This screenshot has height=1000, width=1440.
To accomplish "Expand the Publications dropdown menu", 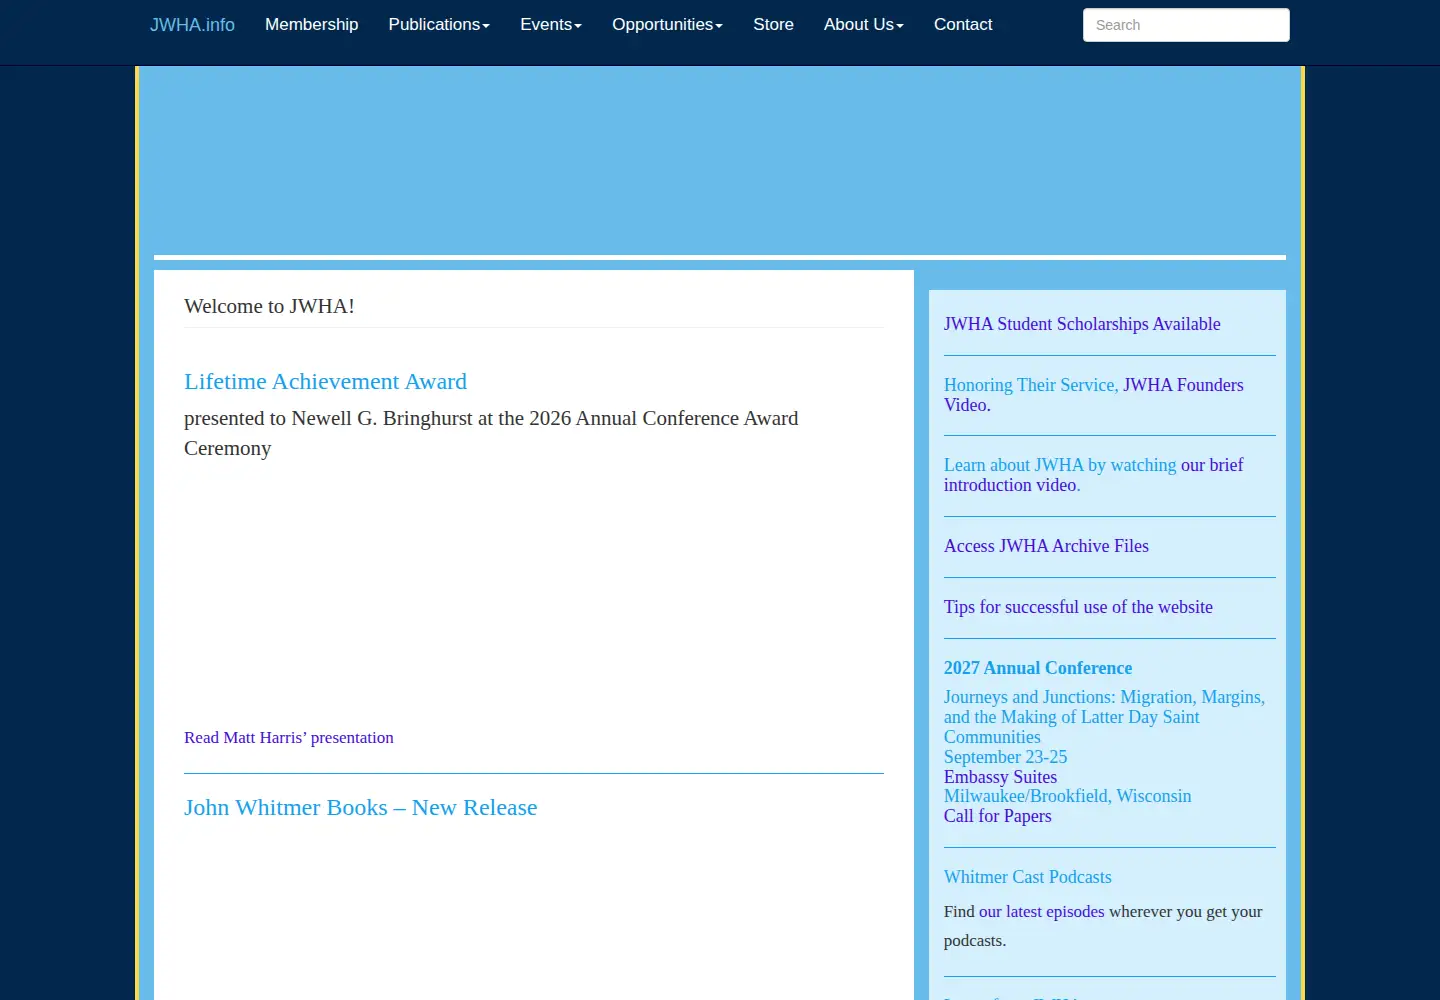I will 439,25.
